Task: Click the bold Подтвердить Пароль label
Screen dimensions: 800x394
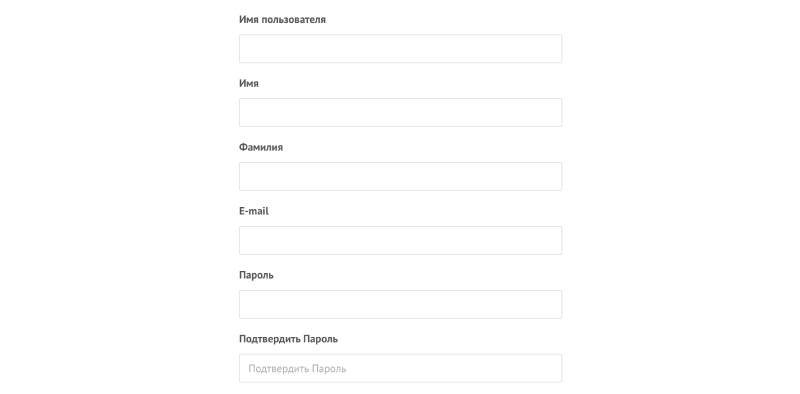Action: pyautogui.click(x=288, y=339)
